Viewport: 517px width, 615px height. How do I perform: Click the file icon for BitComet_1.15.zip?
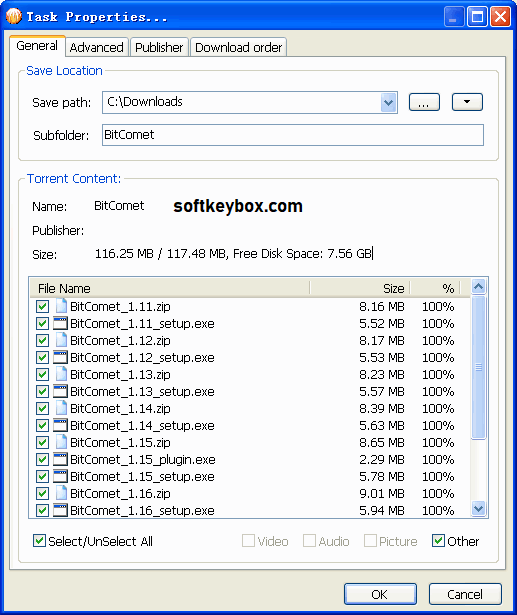pyautogui.click(x=61, y=442)
